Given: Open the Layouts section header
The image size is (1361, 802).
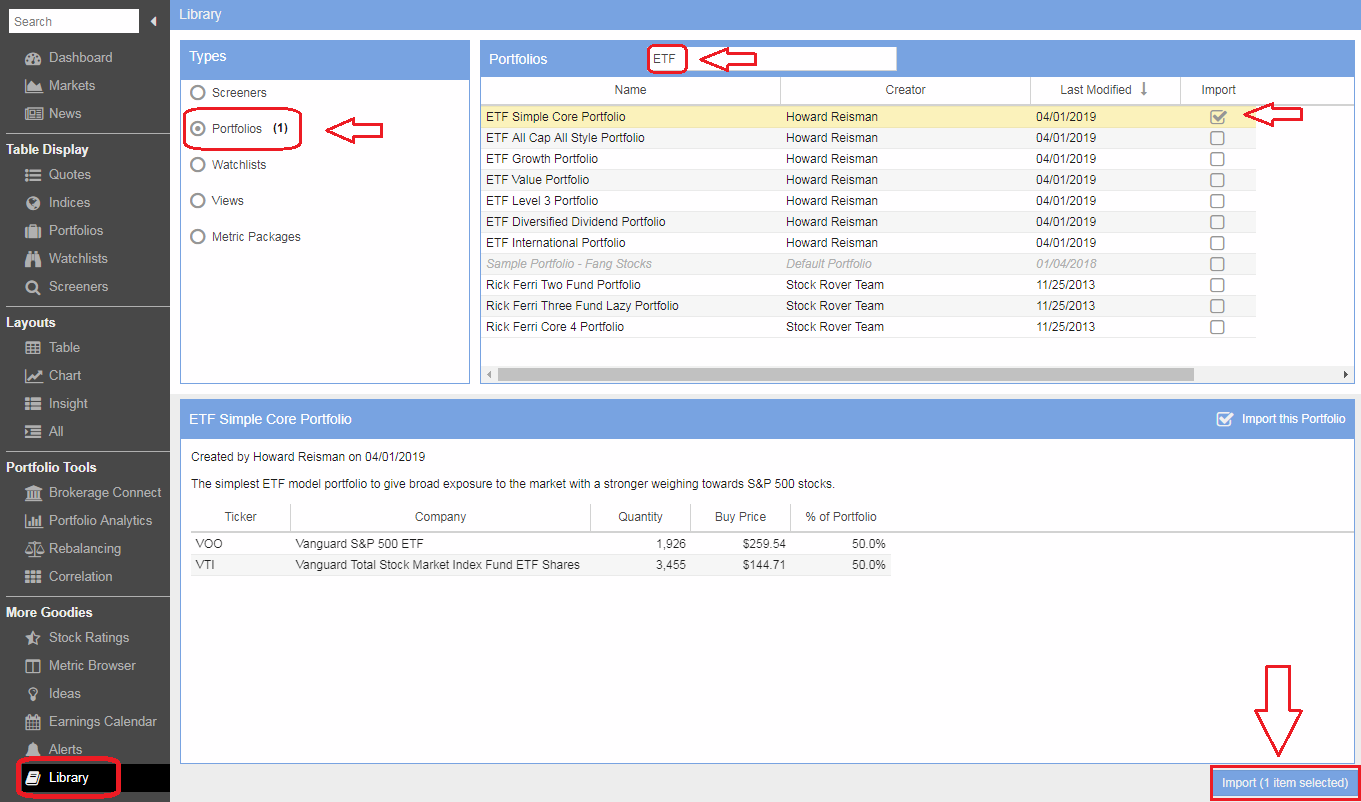Looking at the screenshot, I should coord(31,322).
